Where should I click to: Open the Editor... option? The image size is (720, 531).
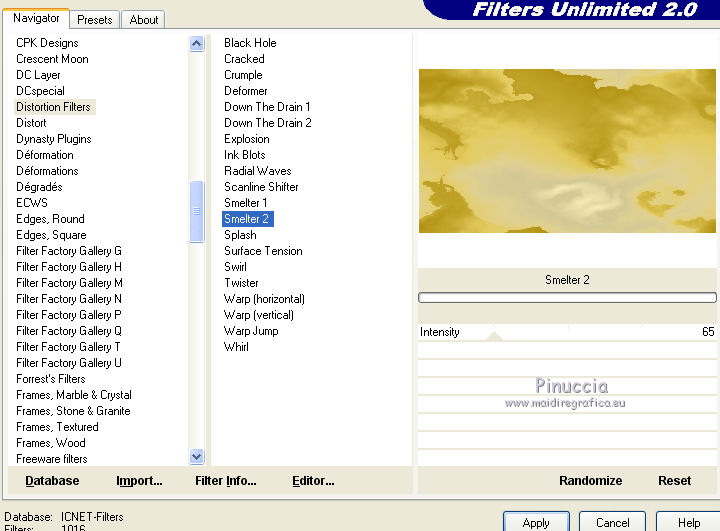point(313,480)
